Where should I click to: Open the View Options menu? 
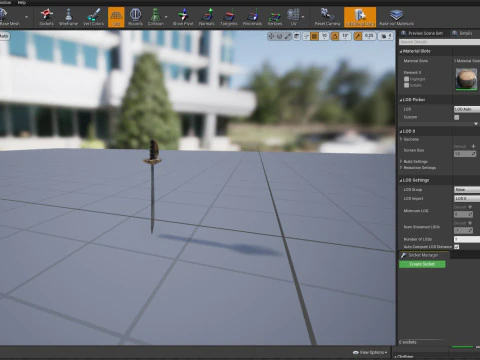pyautogui.click(x=370, y=352)
